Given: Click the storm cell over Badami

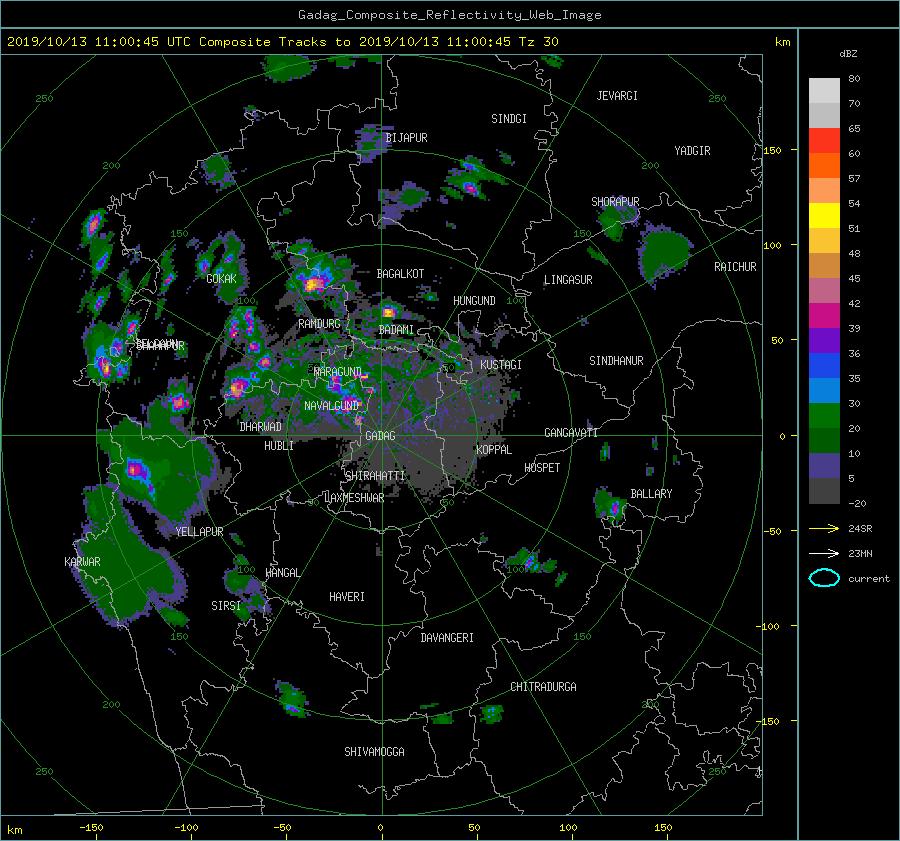Looking at the screenshot, I should (x=389, y=312).
